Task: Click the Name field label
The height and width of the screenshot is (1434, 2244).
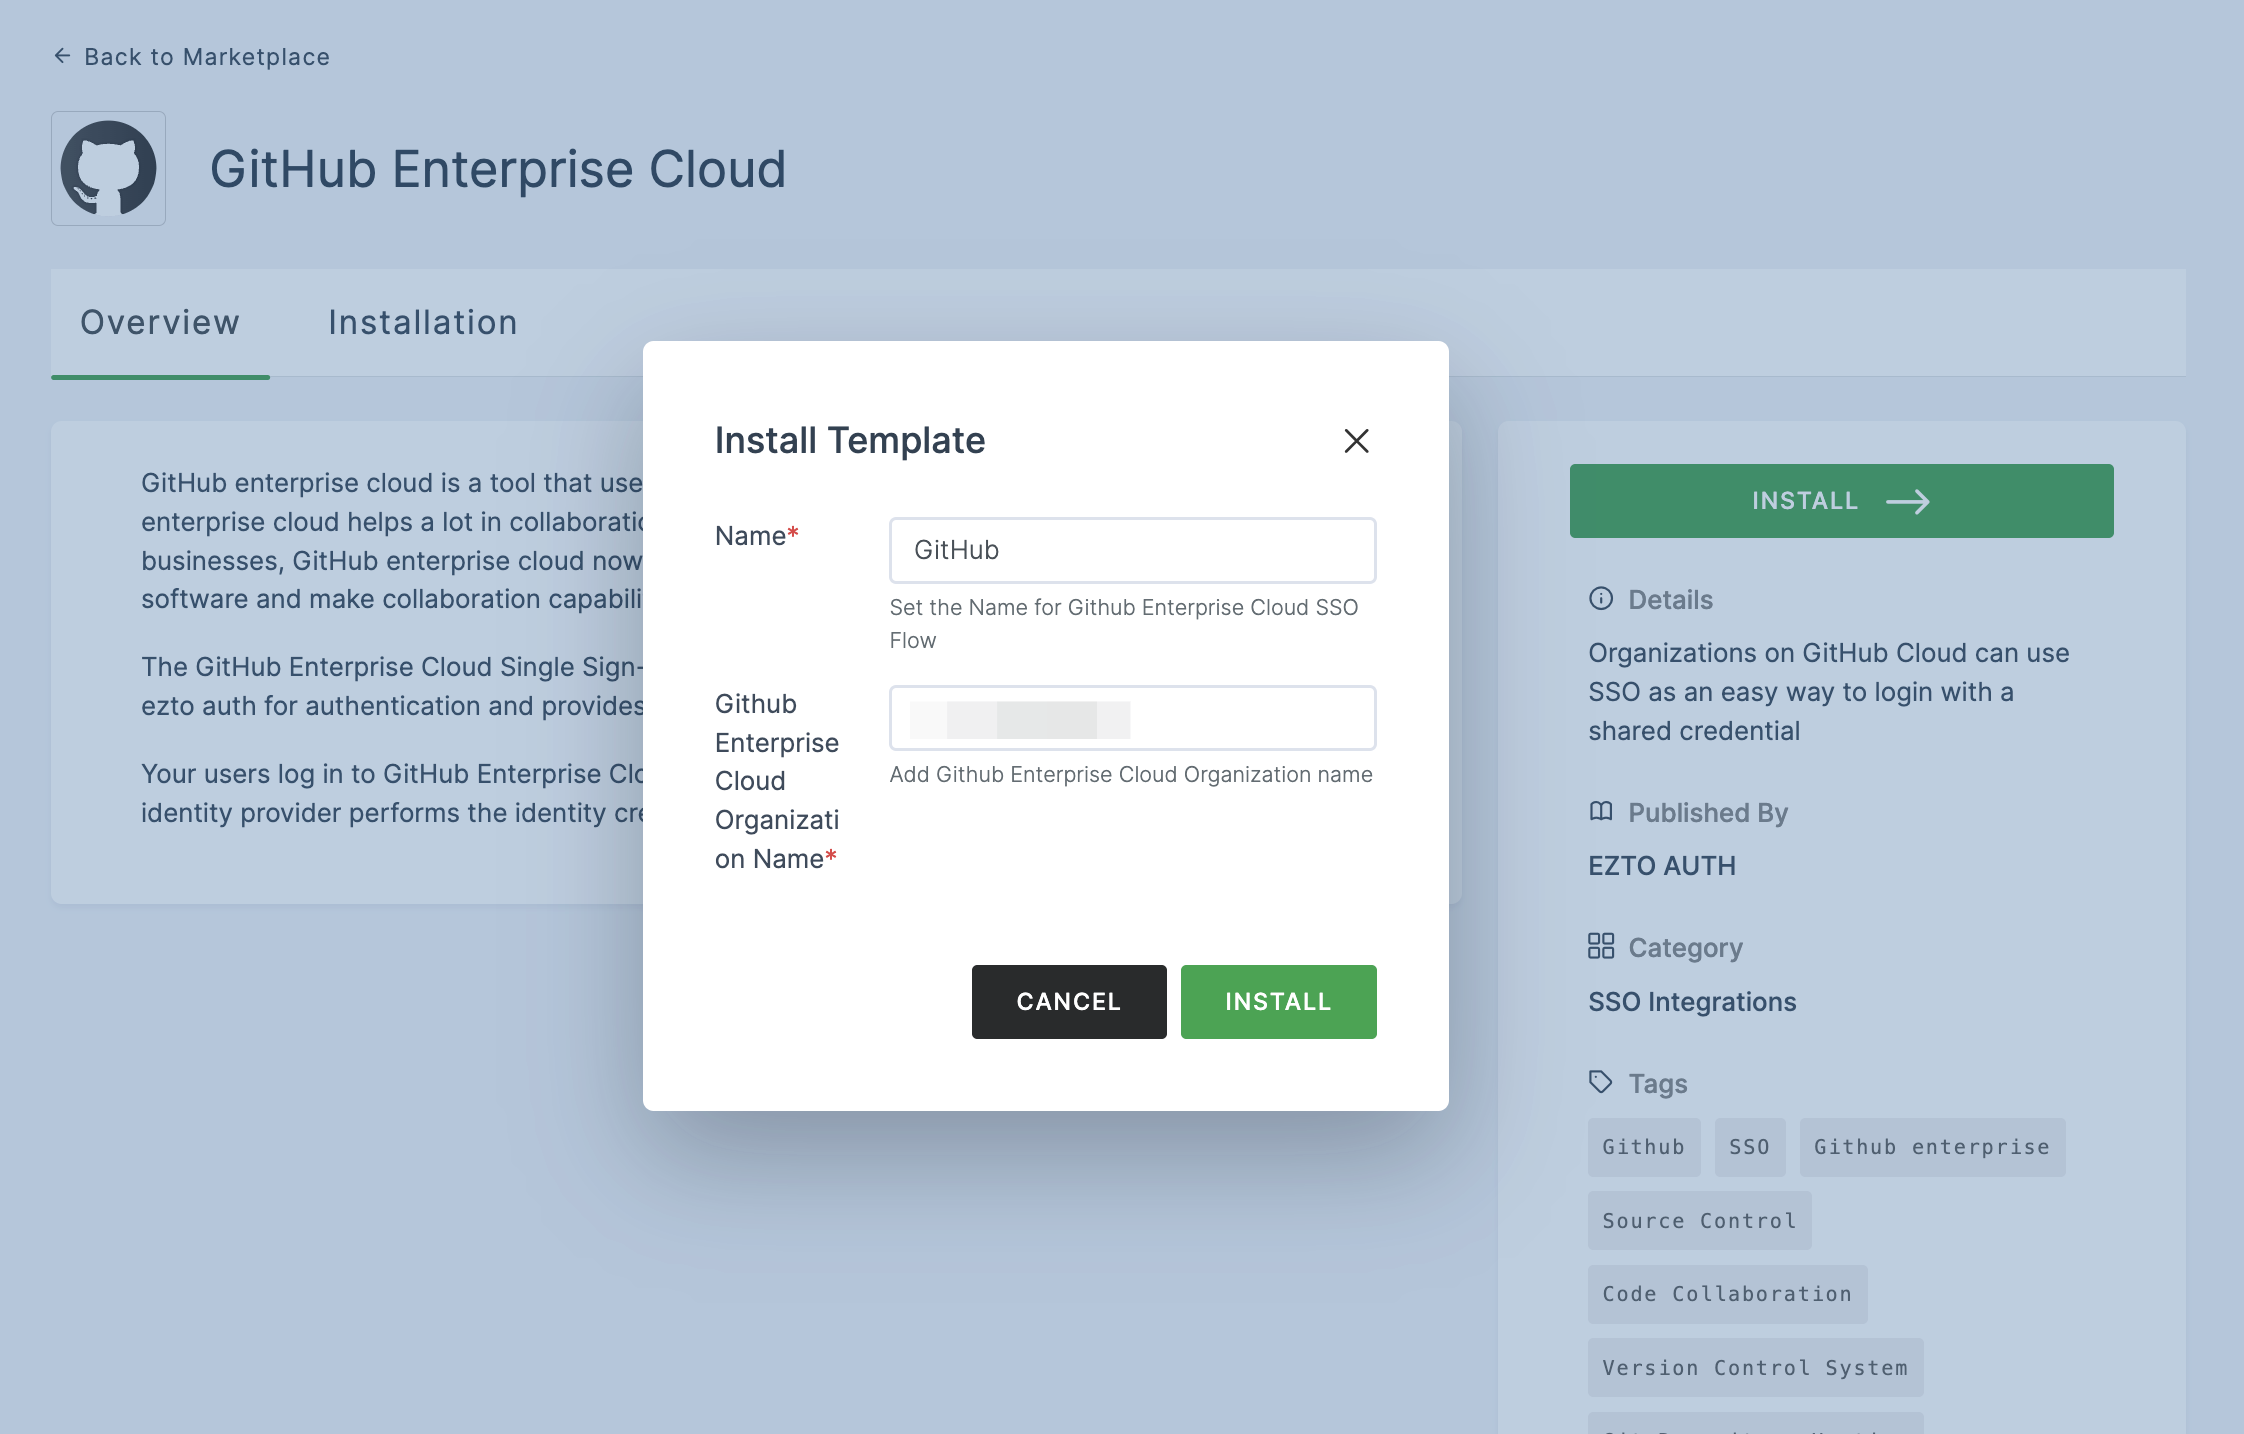Action: tap(757, 536)
